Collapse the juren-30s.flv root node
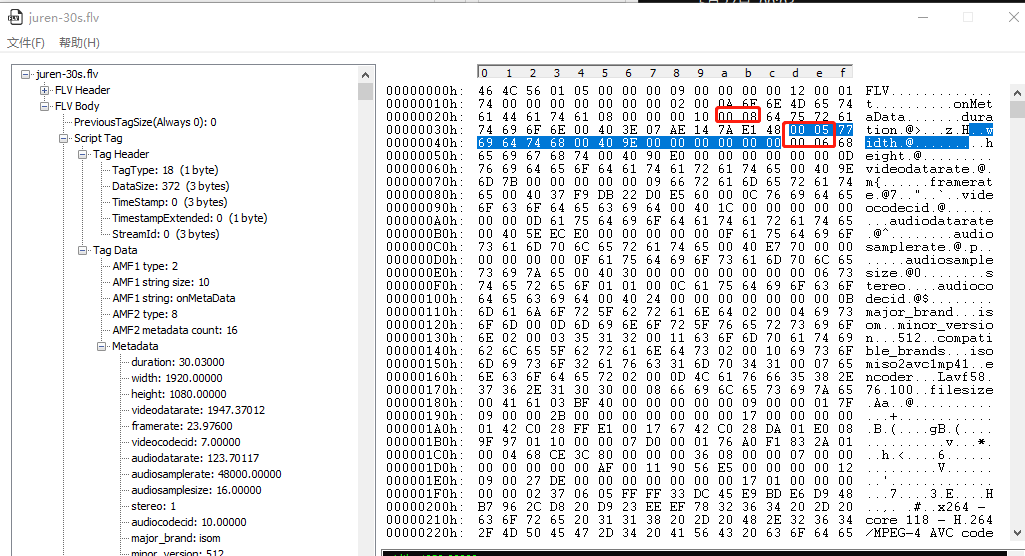The width and height of the screenshot is (1025, 556). coord(26,75)
